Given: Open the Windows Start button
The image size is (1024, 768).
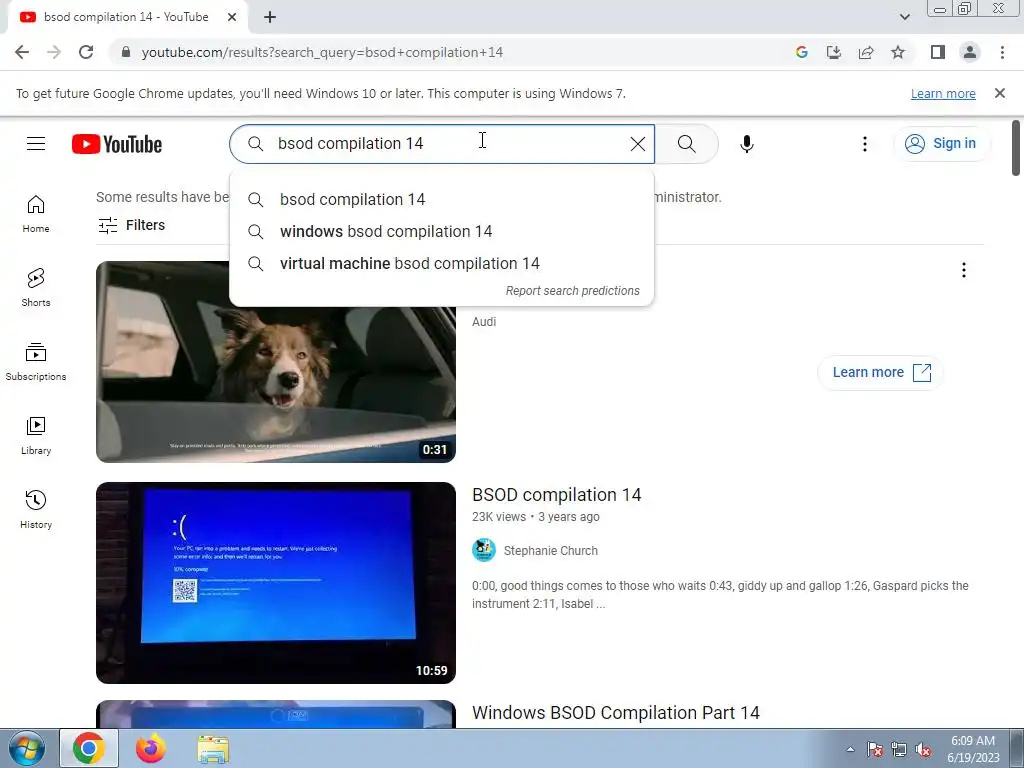Looking at the screenshot, I should pyautogui.click(x=26, y=748).
